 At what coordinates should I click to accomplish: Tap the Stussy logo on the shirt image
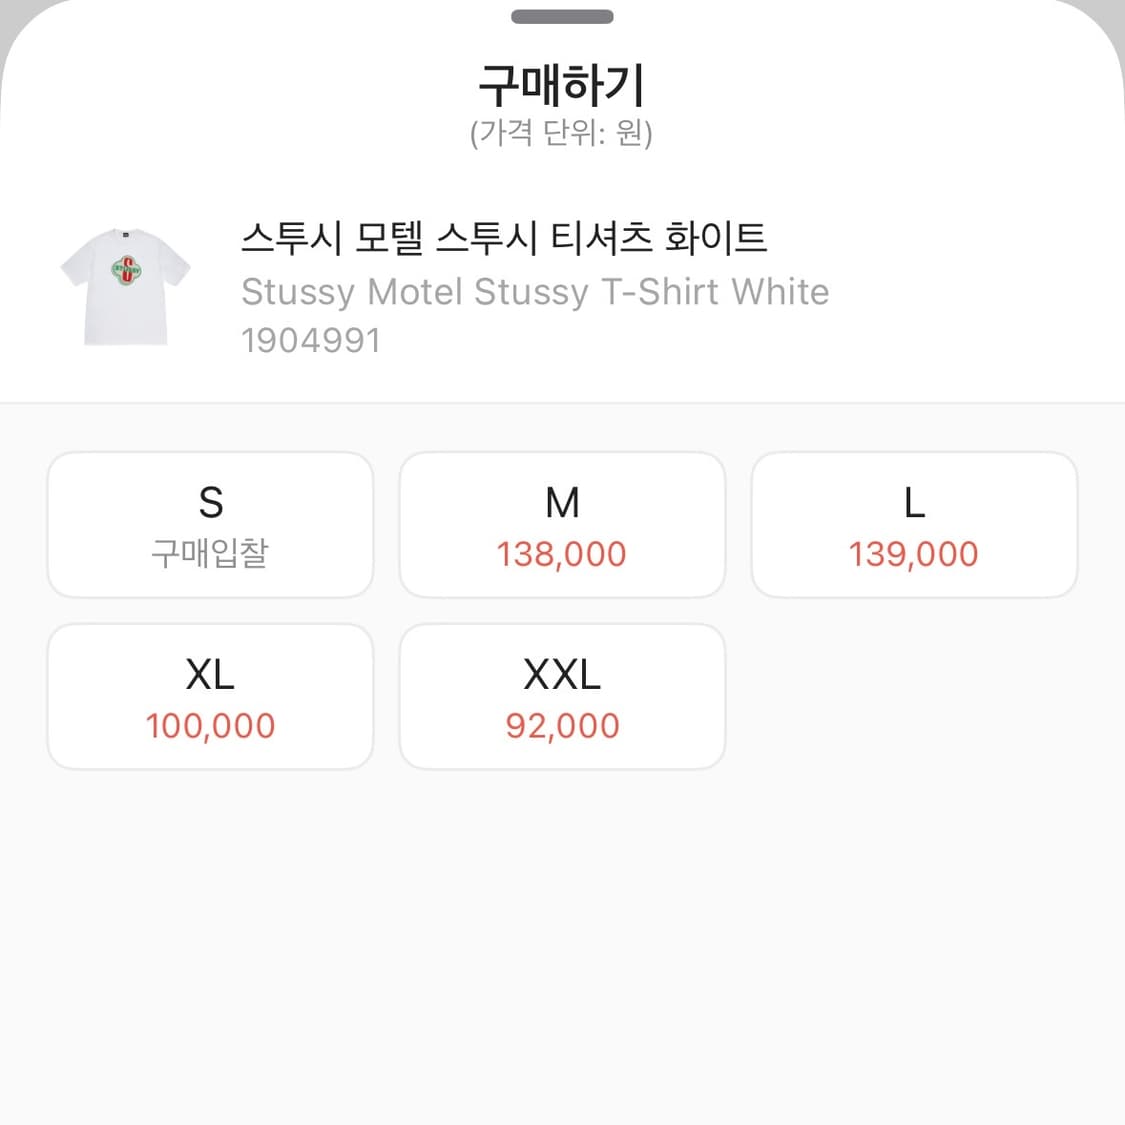click(124, 272)
